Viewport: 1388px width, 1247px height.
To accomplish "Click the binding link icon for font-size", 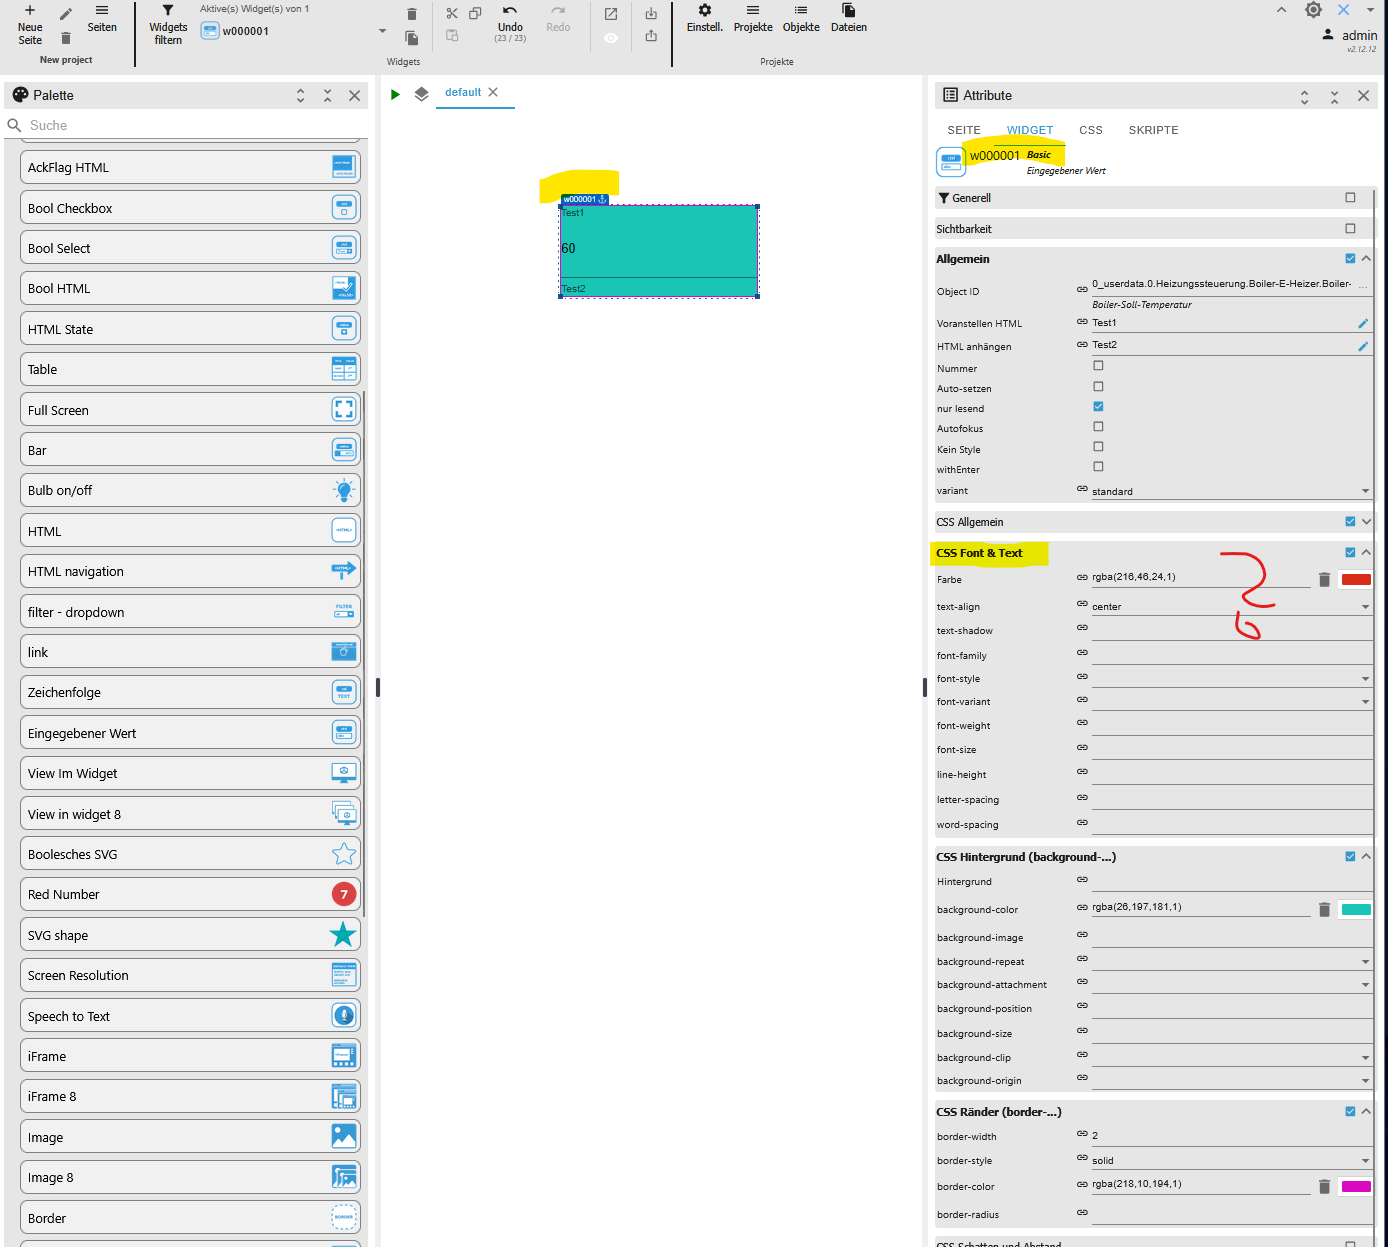I will click(x=1082, y=747).
